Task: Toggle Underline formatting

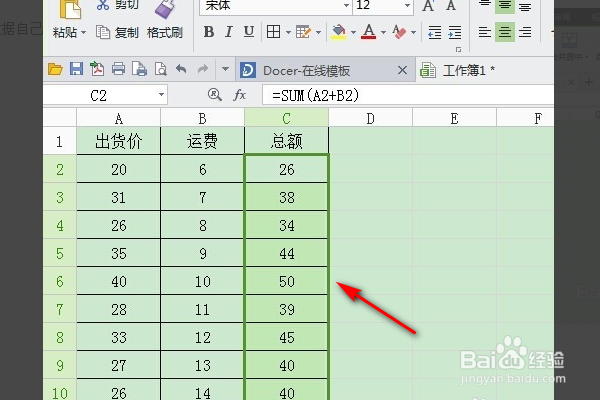Action: [x=249, y=32]
